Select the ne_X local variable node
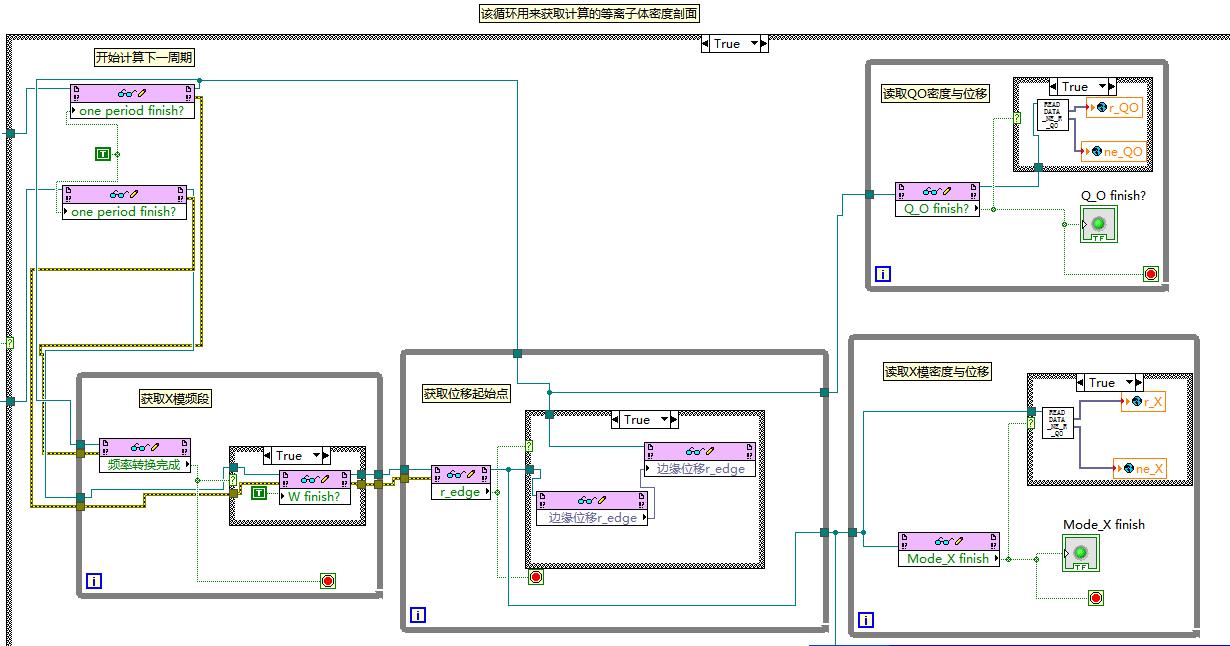The height and width of the screenshot is (646, 1230). coord(1138,468)
